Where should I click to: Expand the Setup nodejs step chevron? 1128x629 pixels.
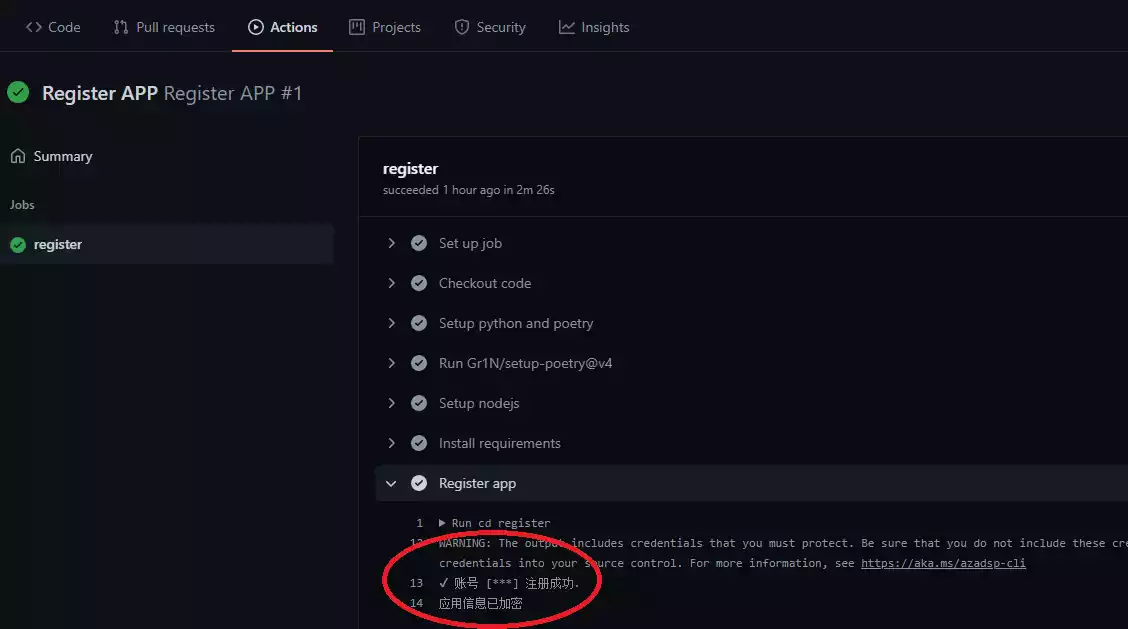[x=391, y=403]
